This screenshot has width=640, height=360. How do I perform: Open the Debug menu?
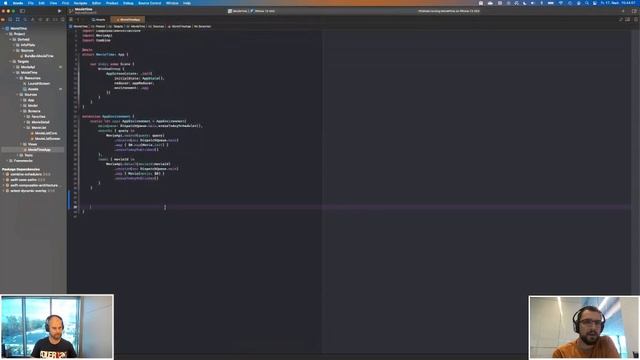click(128, 3)
